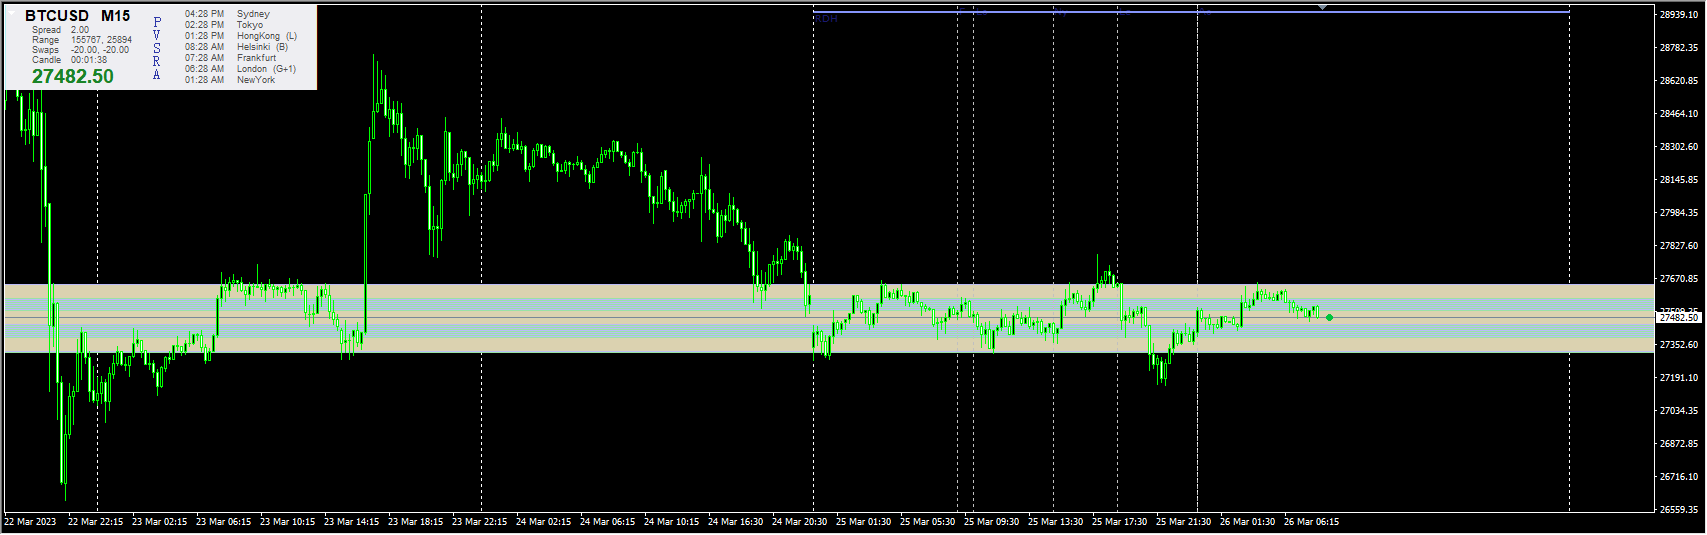Click the BTCUSD M15 symbol title
This screenshot has width=1707, height=535.
77,16
